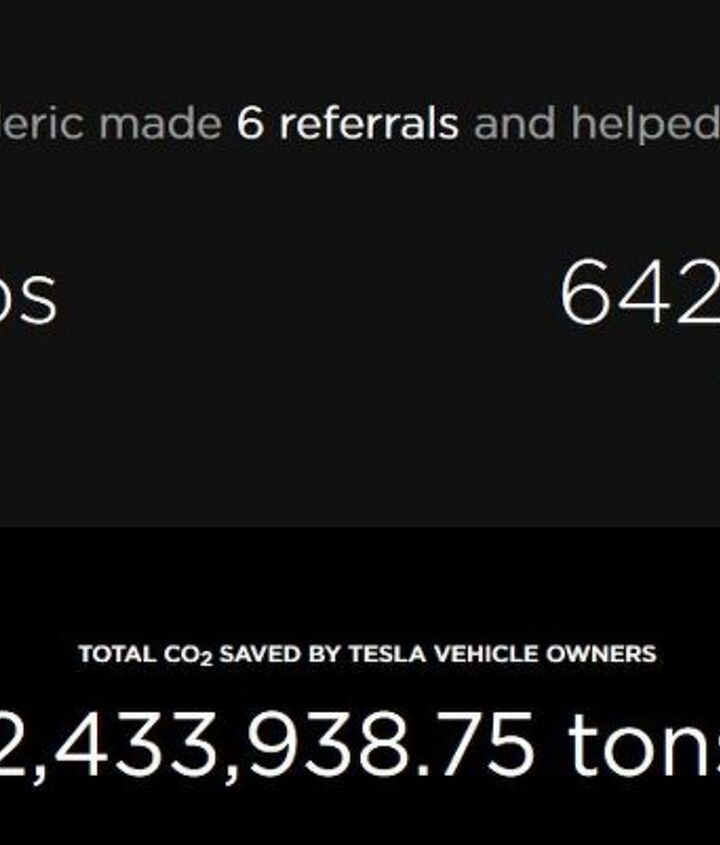Click the word "referrals"

[x=368, y=125]
